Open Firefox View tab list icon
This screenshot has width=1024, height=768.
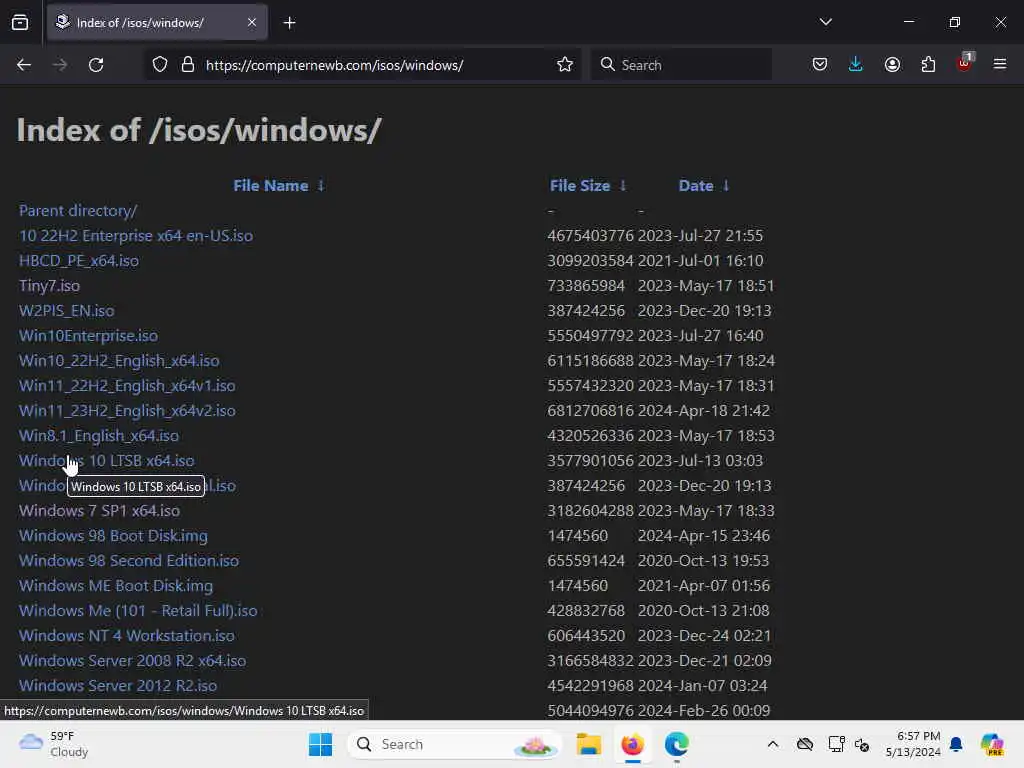20,23
